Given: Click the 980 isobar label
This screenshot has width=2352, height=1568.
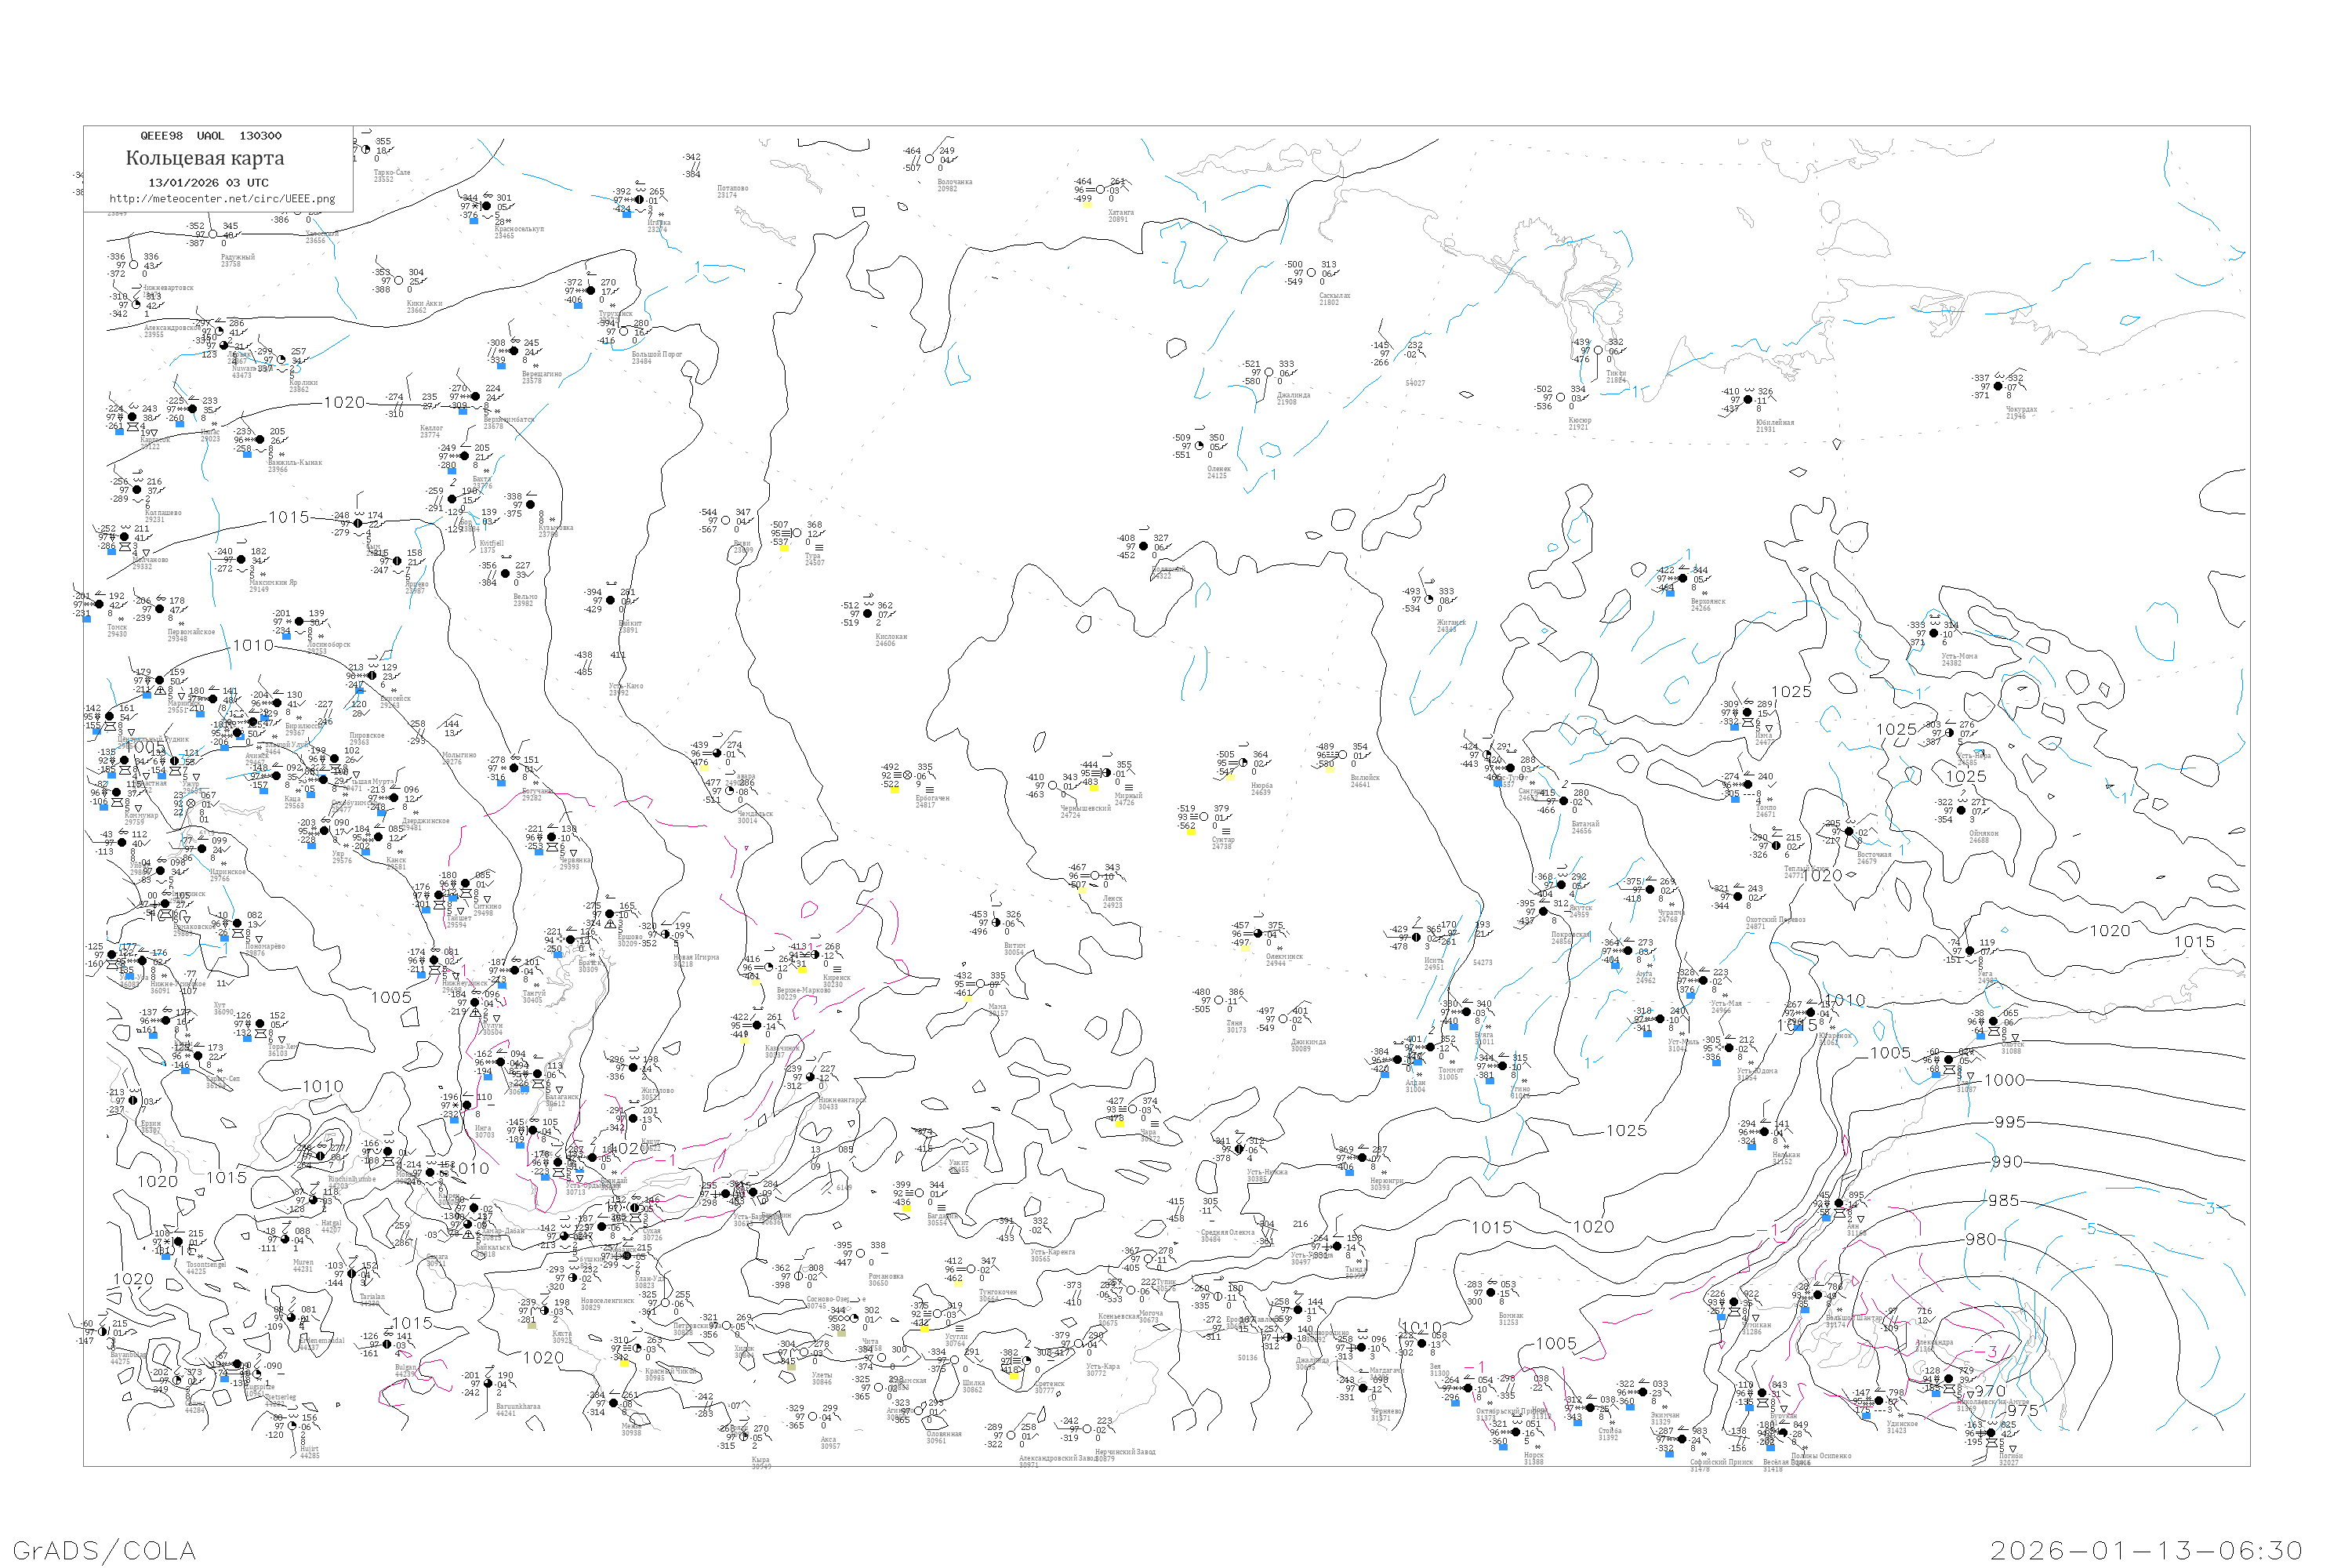Looking at the screenshot, I should (1981, 1239).
